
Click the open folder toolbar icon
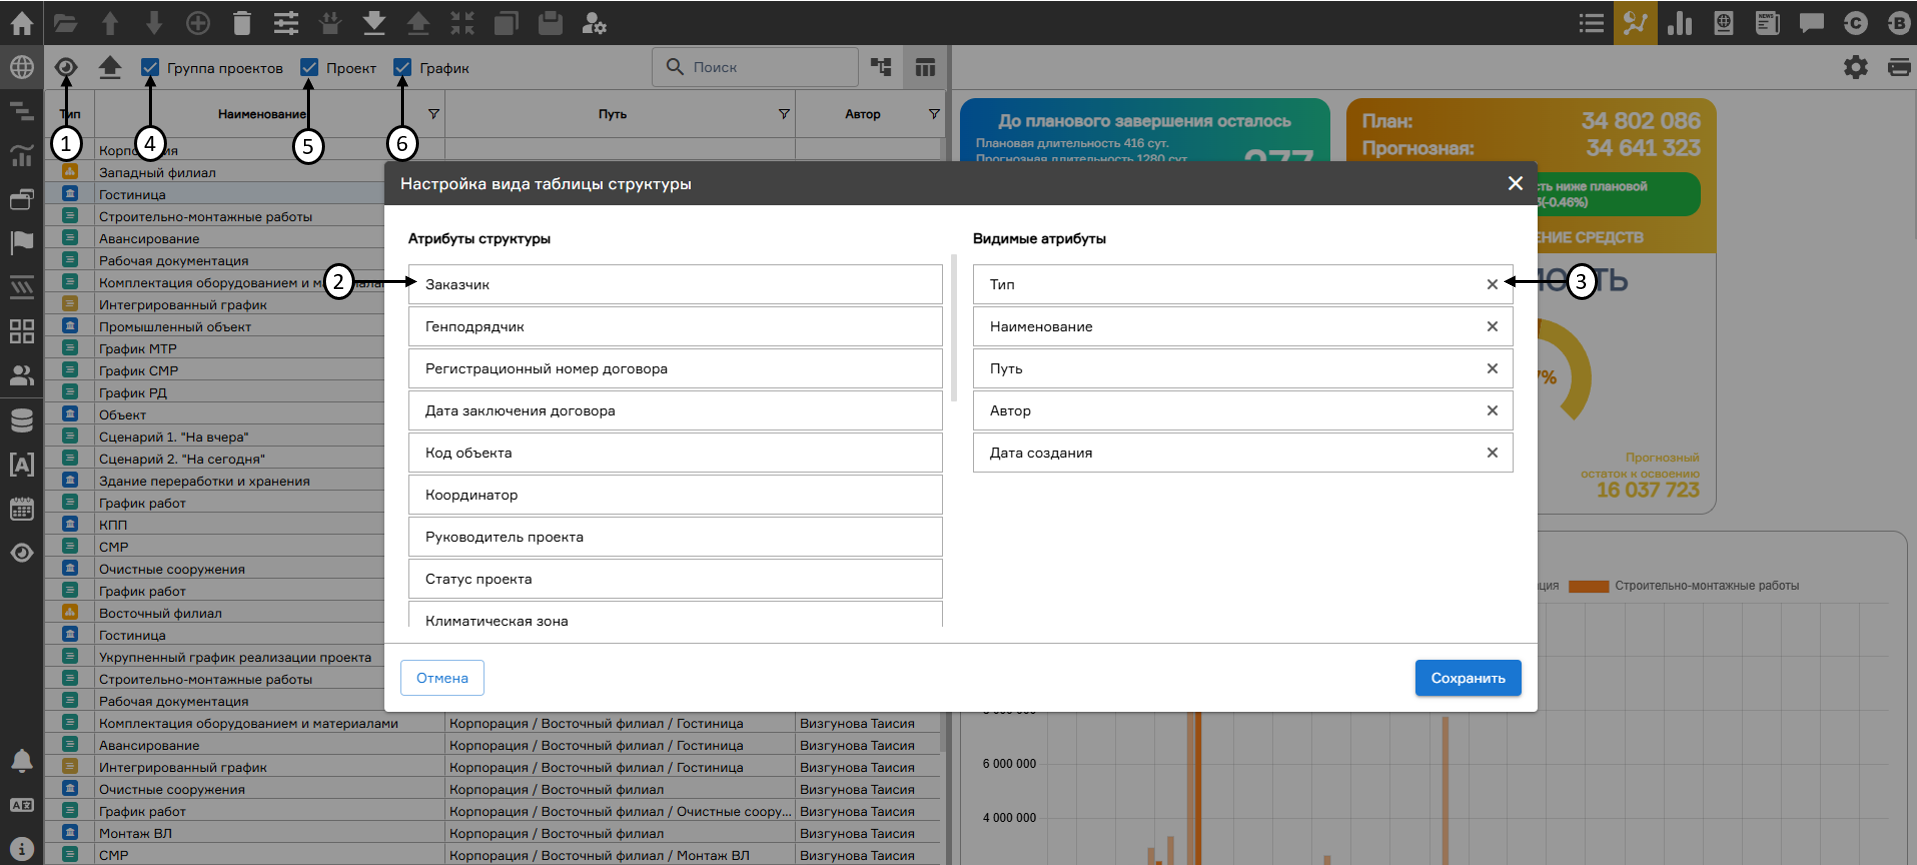point(65,22)
